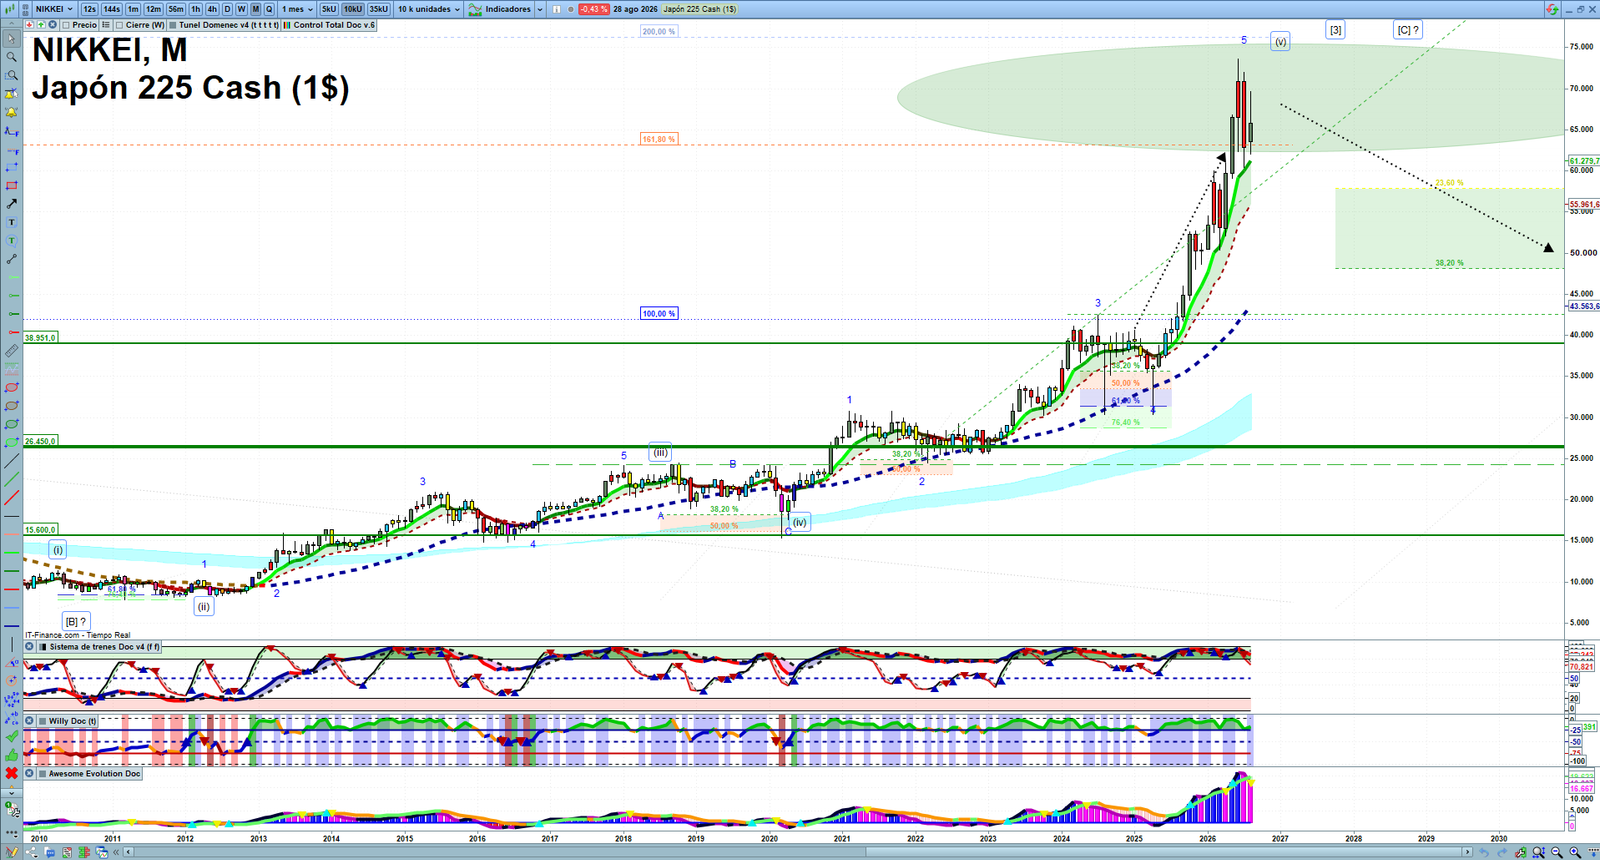This screenshot has height=860, width=1600.
Task: Switch to 144s timeframe
Action: (111, 9)
